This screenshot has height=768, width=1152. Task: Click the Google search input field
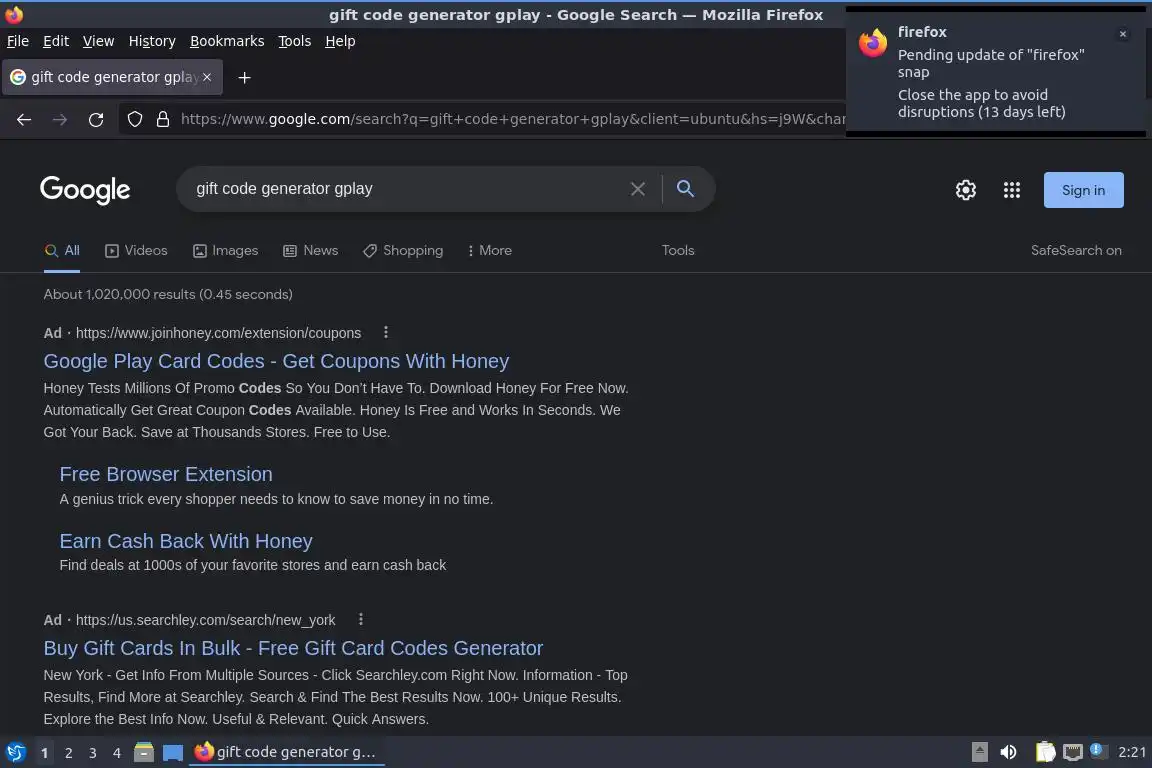click(408, 189)
